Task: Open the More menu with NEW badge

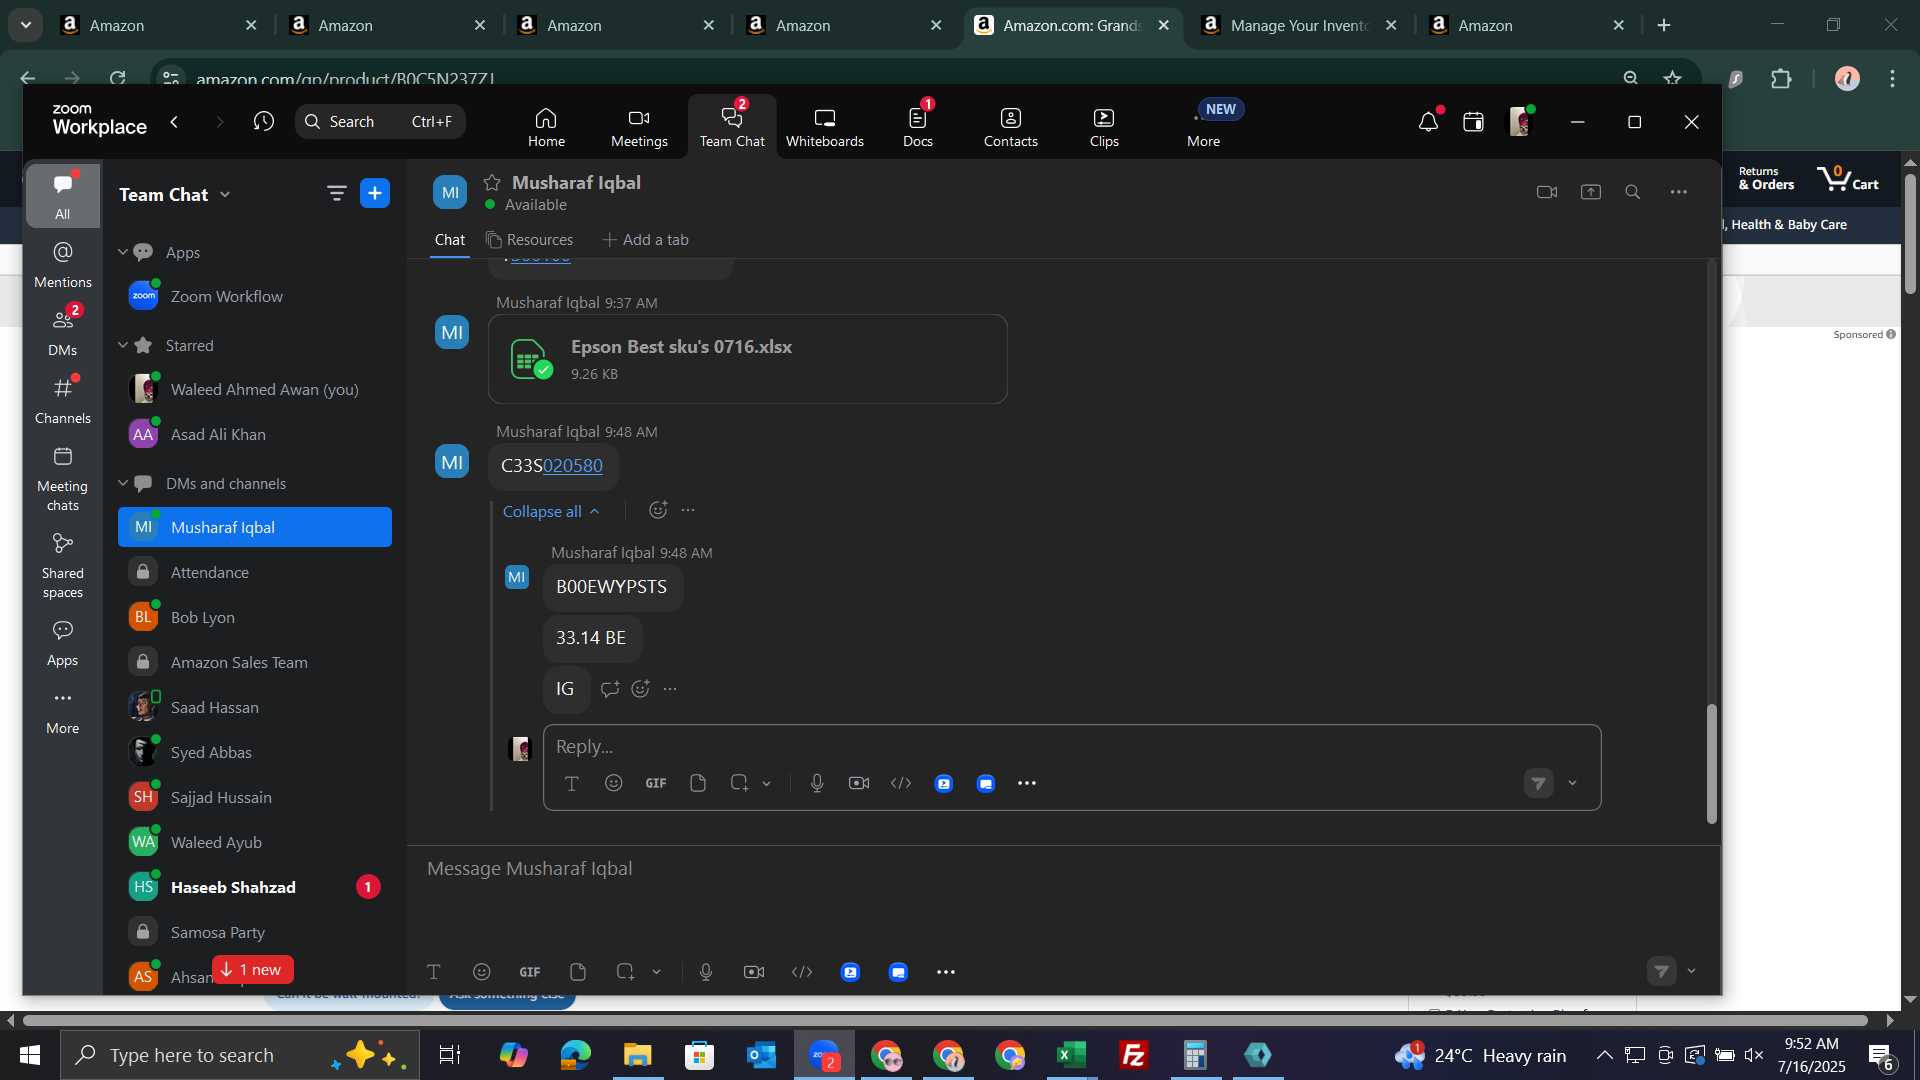Action: tap(1204, 127)
